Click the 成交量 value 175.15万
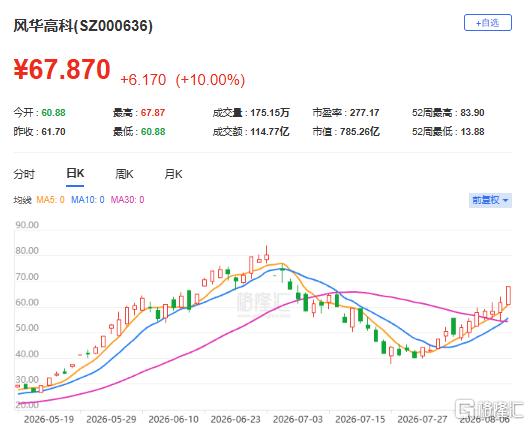This screenshot has height=426, width=530. tap(270, 113)
